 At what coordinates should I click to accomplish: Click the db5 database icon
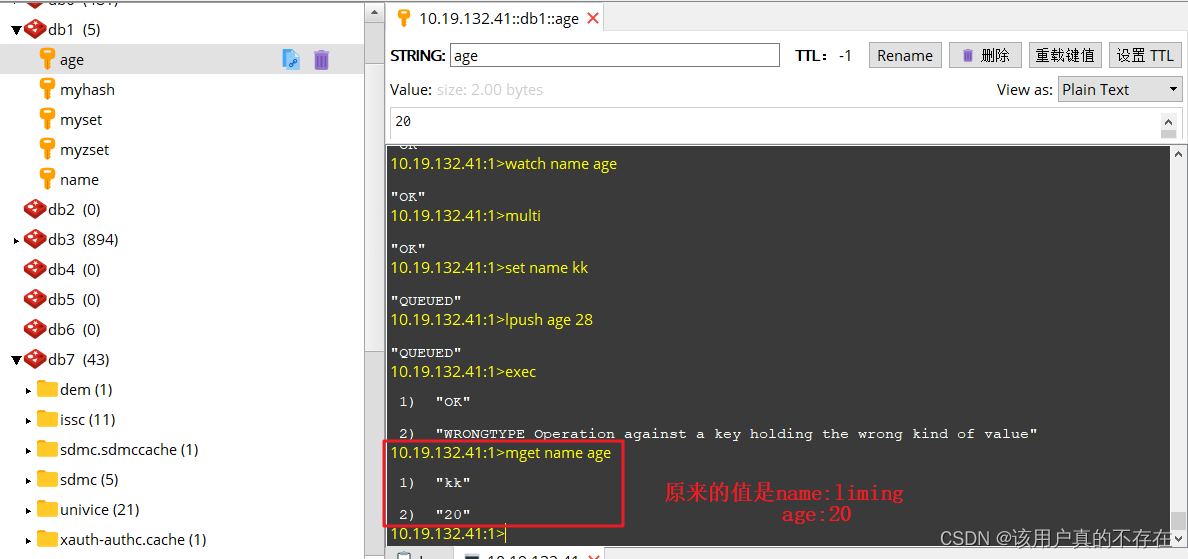pyautogui.click(x=35, y=299)
